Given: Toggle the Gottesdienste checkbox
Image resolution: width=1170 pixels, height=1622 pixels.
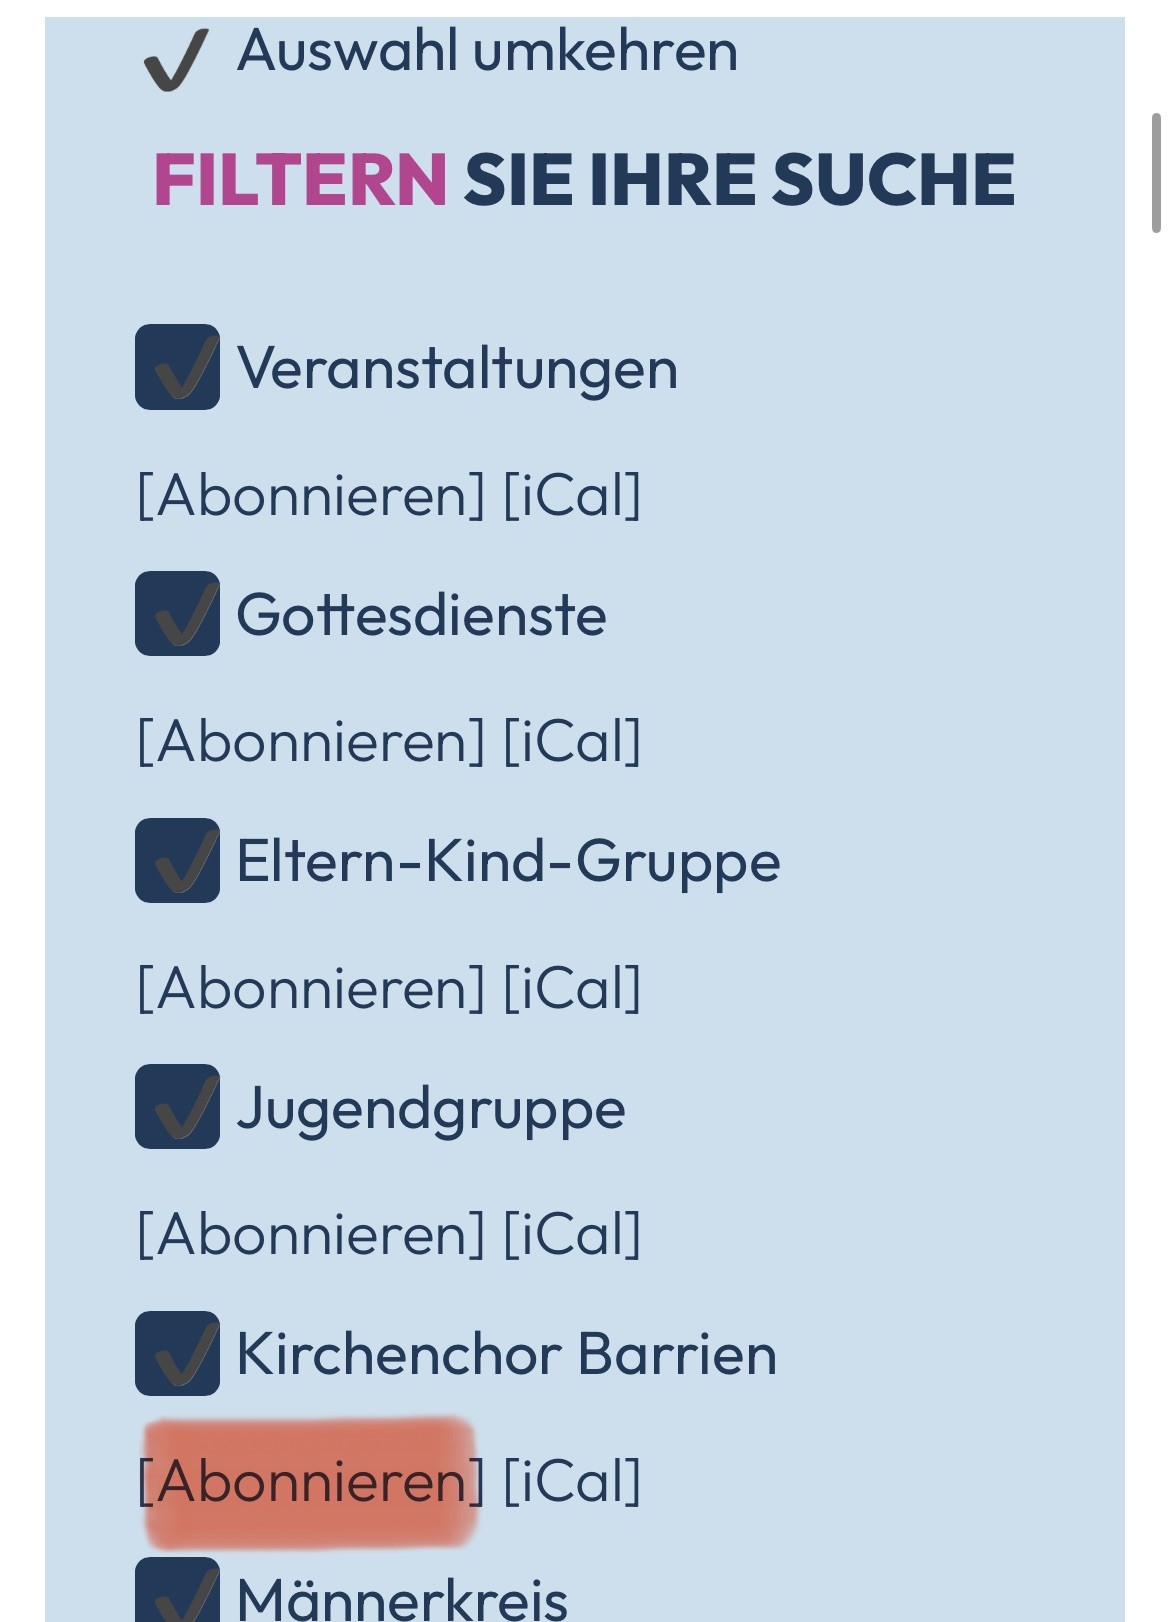Looking at the screenshot, I should [178, 614].
